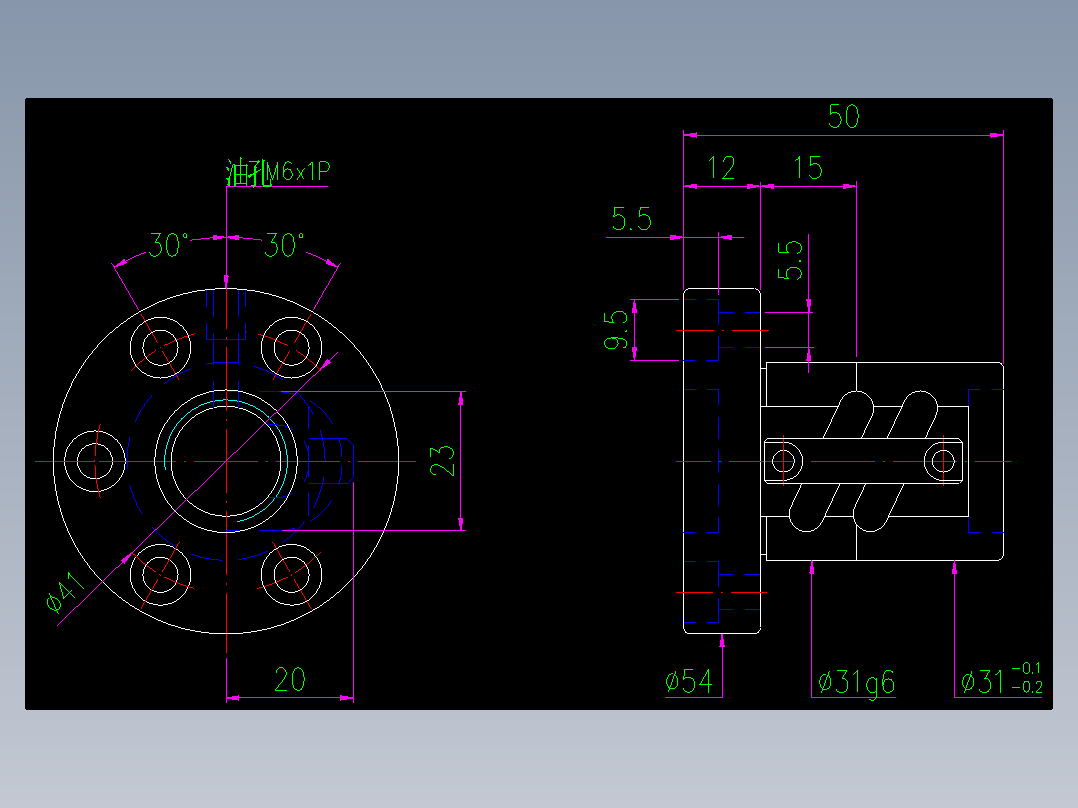Select the 15 length dimension

pos(808,167)
